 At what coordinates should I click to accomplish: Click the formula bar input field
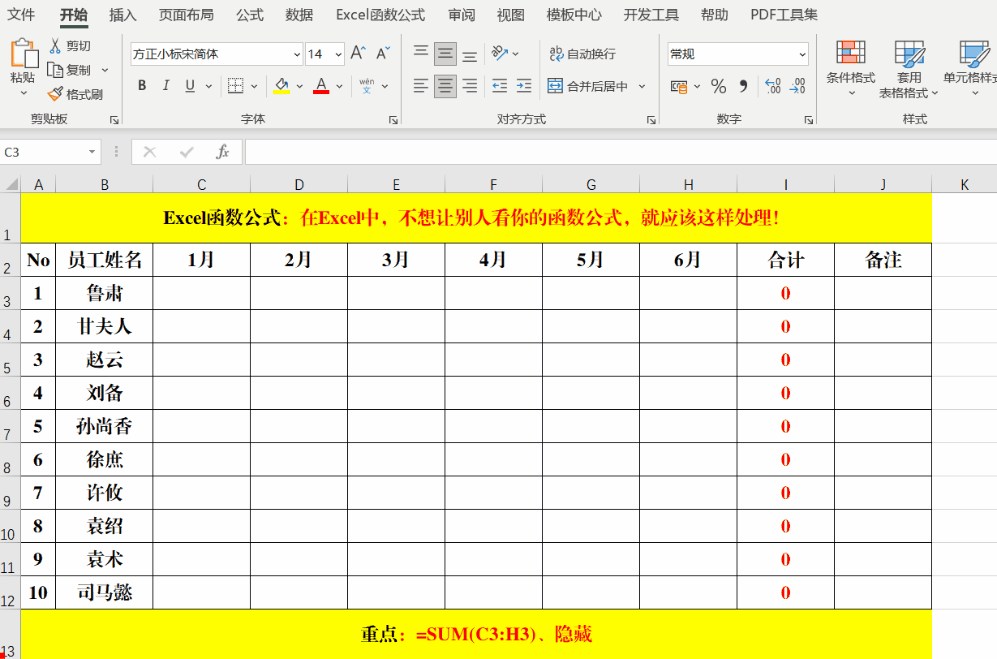coord(621,152)
